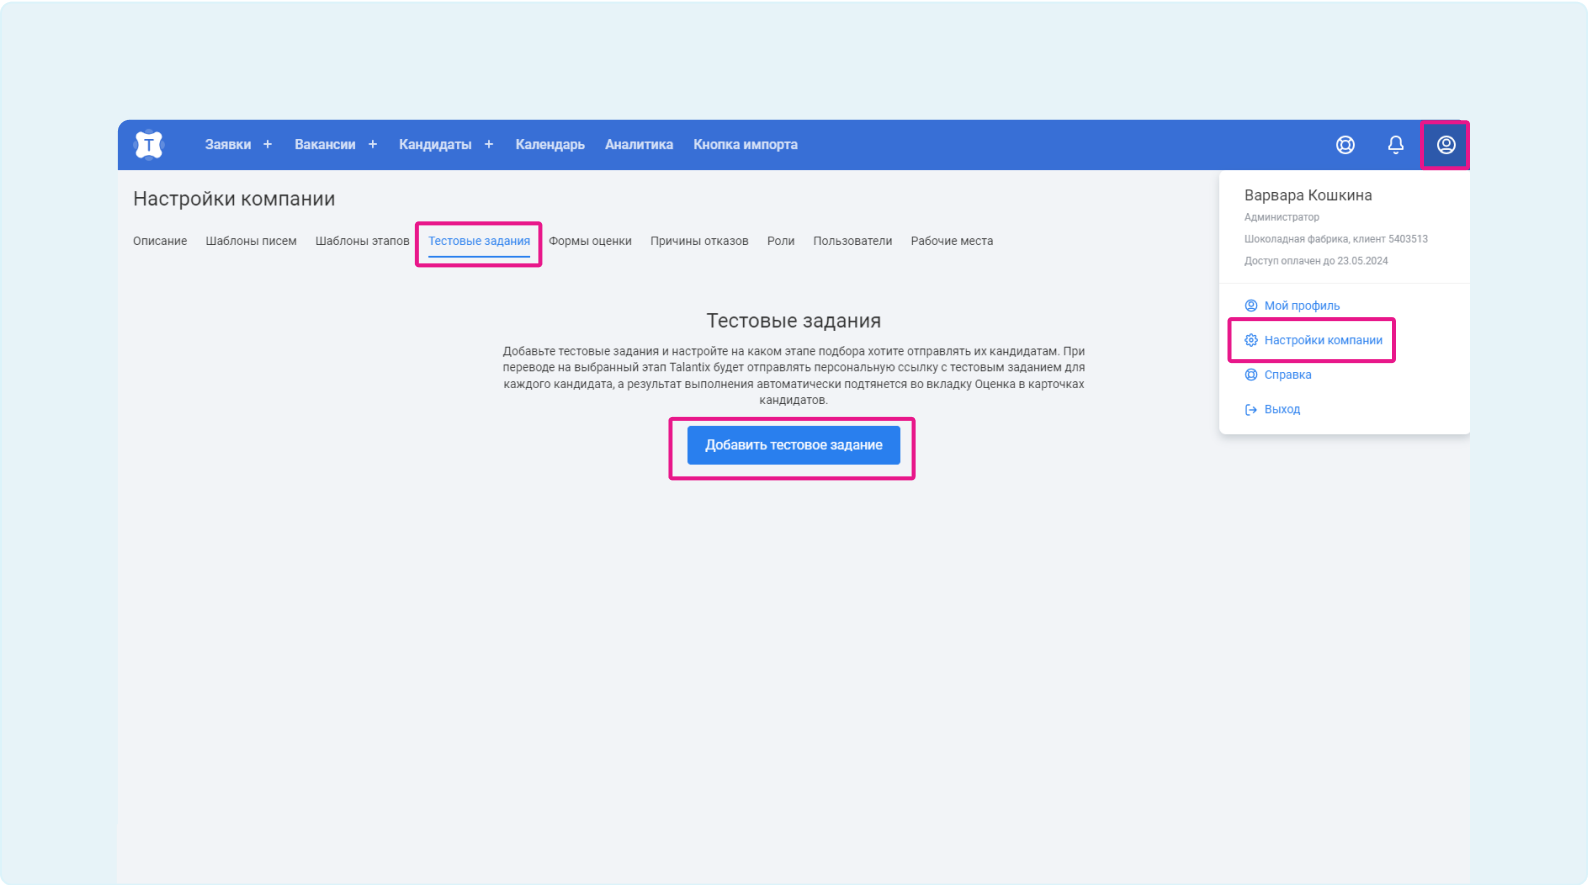Click Добавить тестовое задание button
1588x885 pixels.
pyautogui.click(x=794, y=445)
